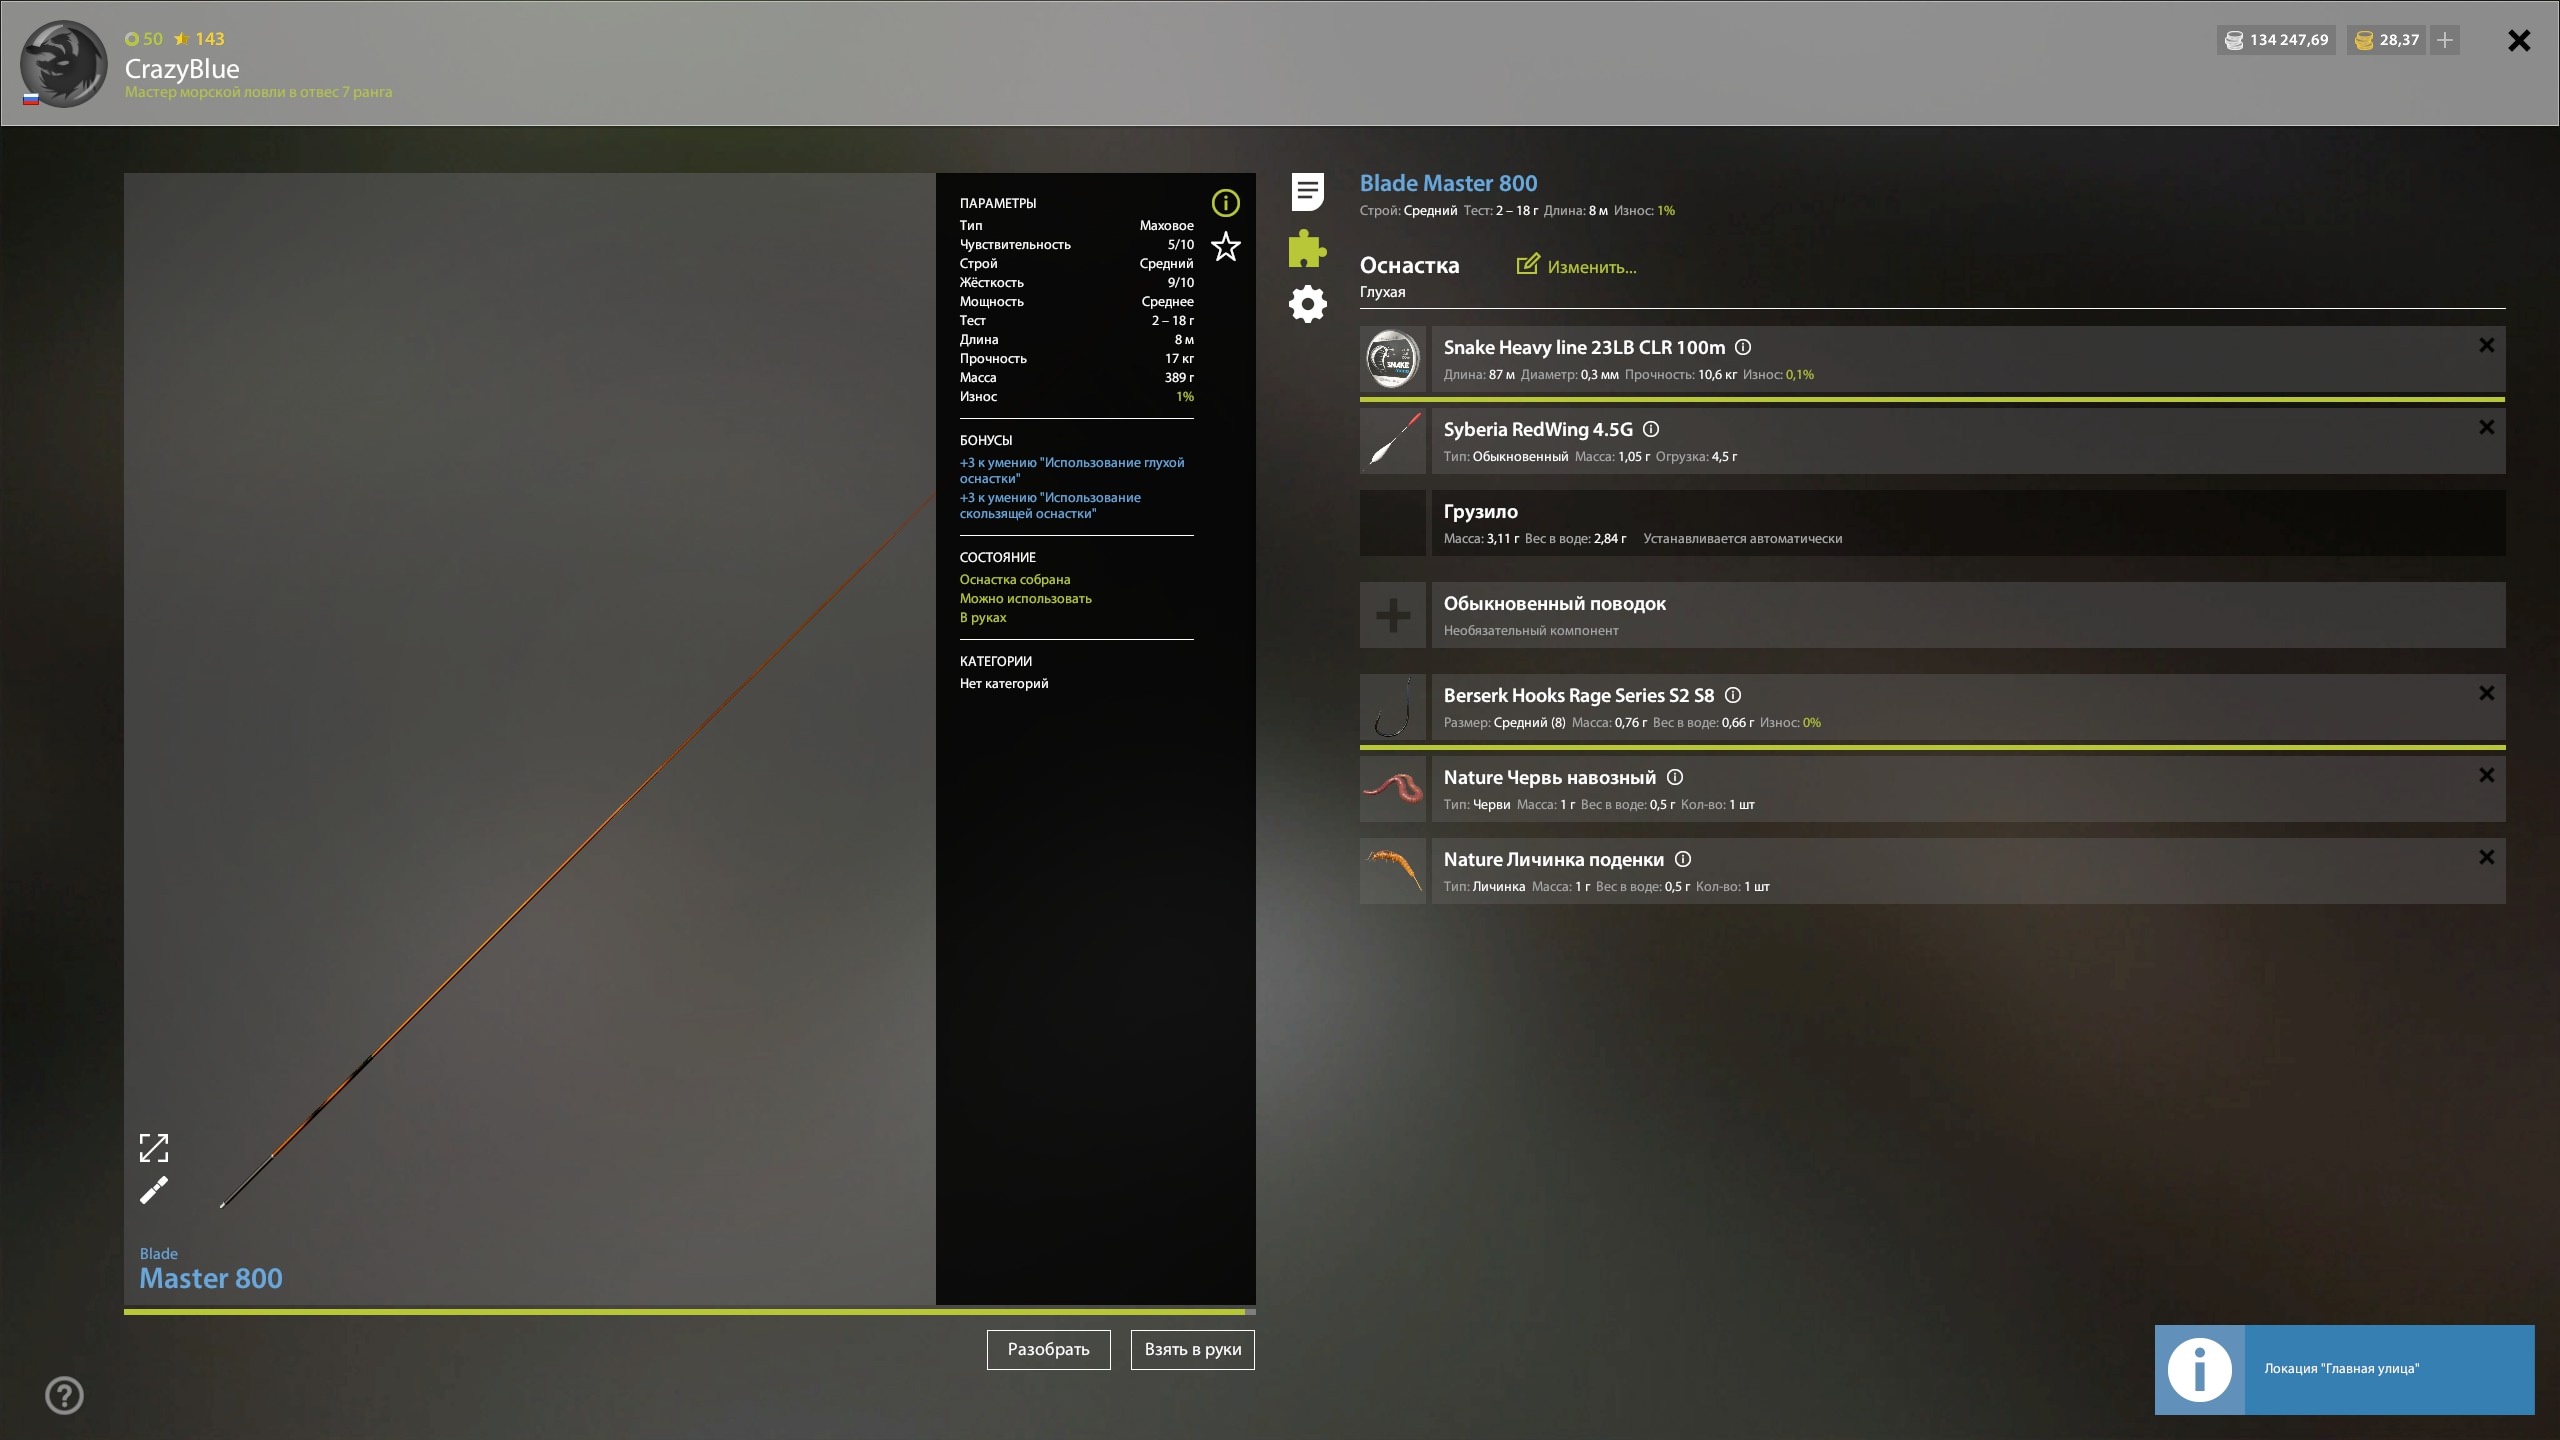Toggle the favorite star for this rod
2560x1440 pixels.
pyautogui.click(x=1225, y=246)
